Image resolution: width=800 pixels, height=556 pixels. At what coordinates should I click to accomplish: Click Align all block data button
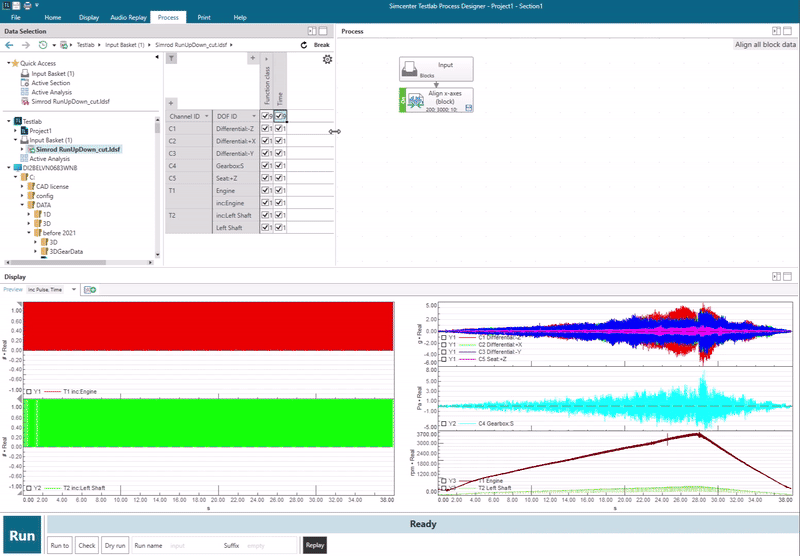point(765,45)
